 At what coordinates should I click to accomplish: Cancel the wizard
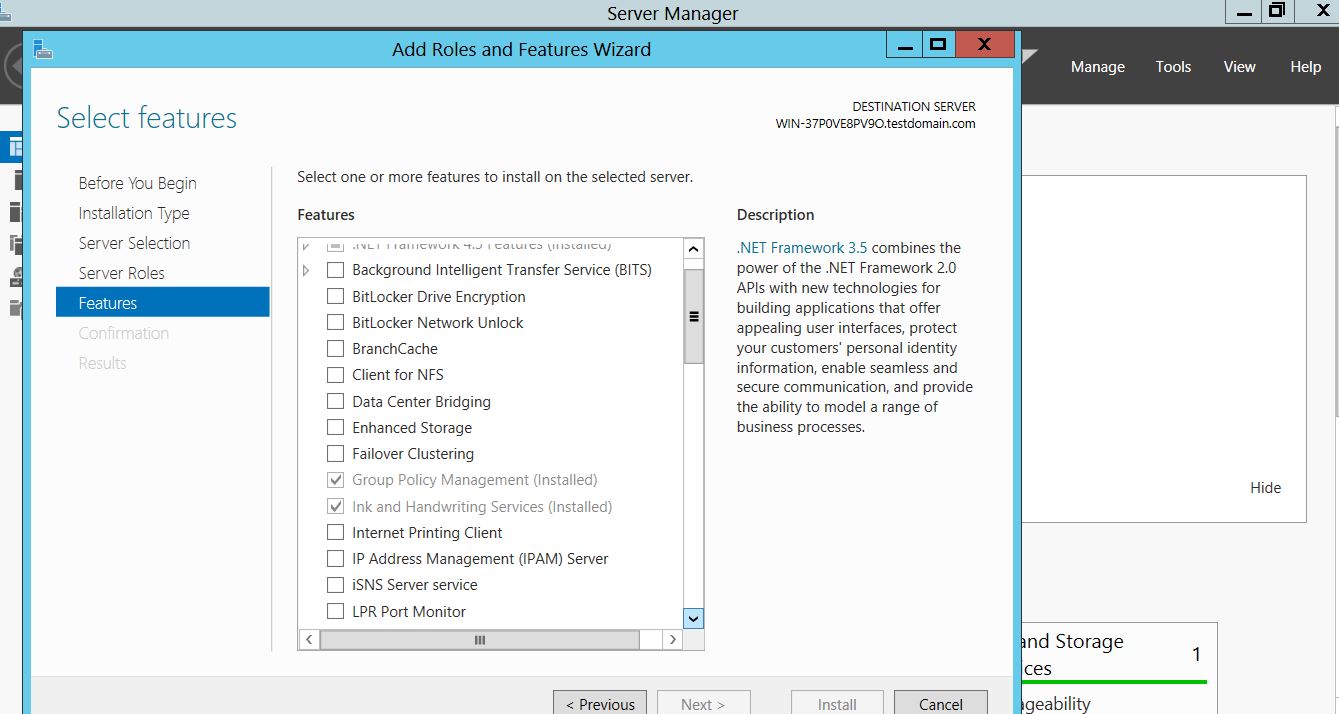point(940,703)
